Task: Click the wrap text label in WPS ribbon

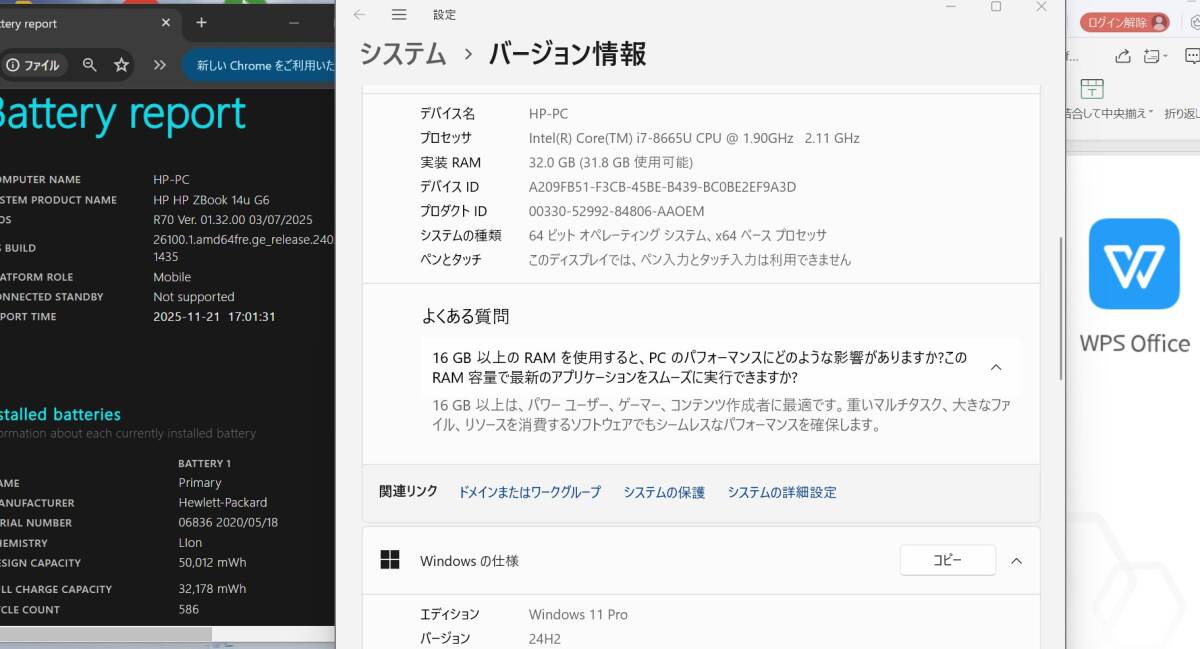Action: (x=1182, y=113)
